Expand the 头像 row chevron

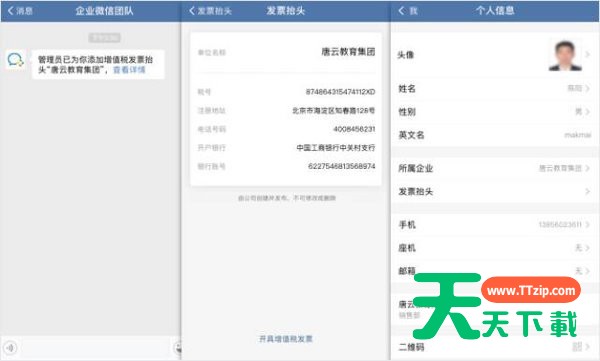[587, 55]
